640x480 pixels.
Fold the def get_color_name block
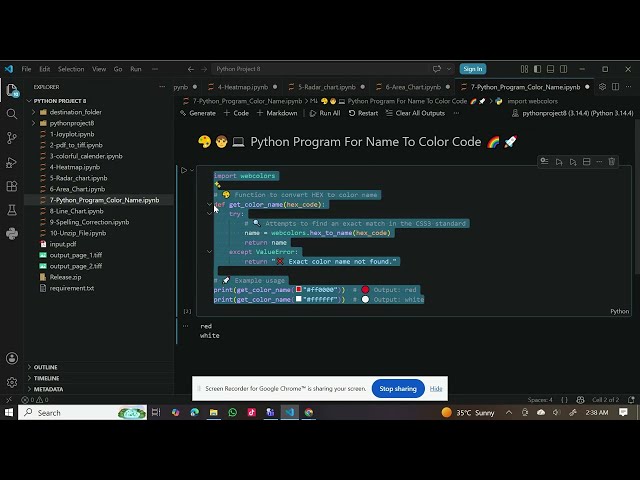tap(209, 204)
